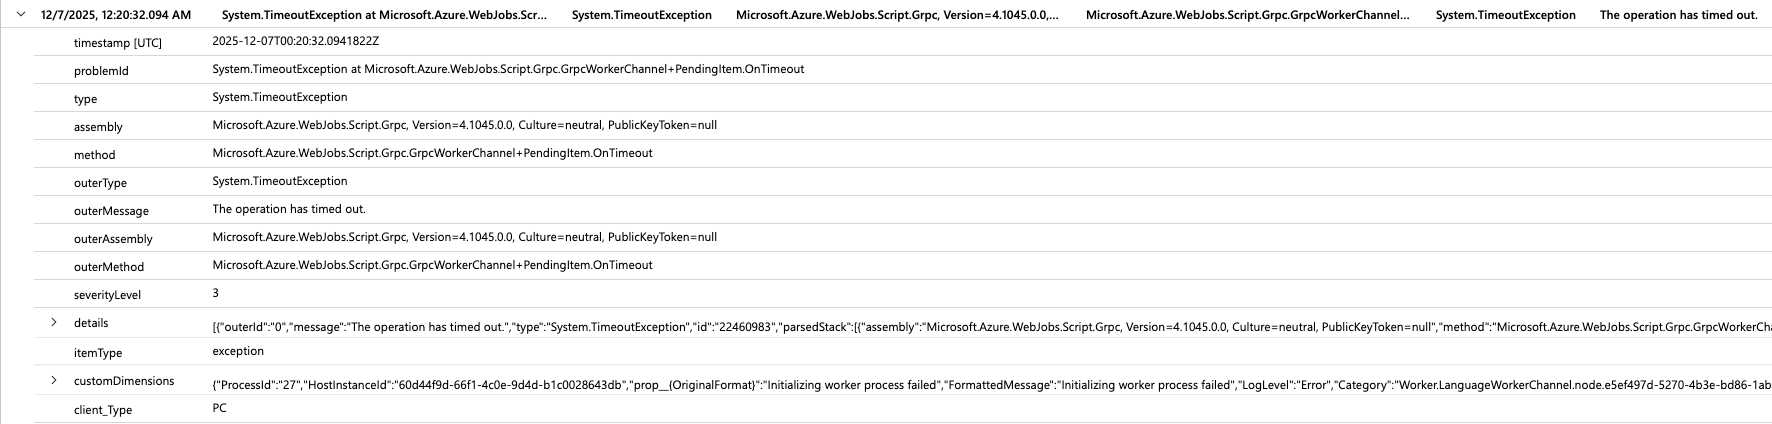Screen dimensions: 1772x424
Task: Select the assembly value Microsoft.Azure.WebJobs.Script.Grpc version
Action: [x=465, y=125]
